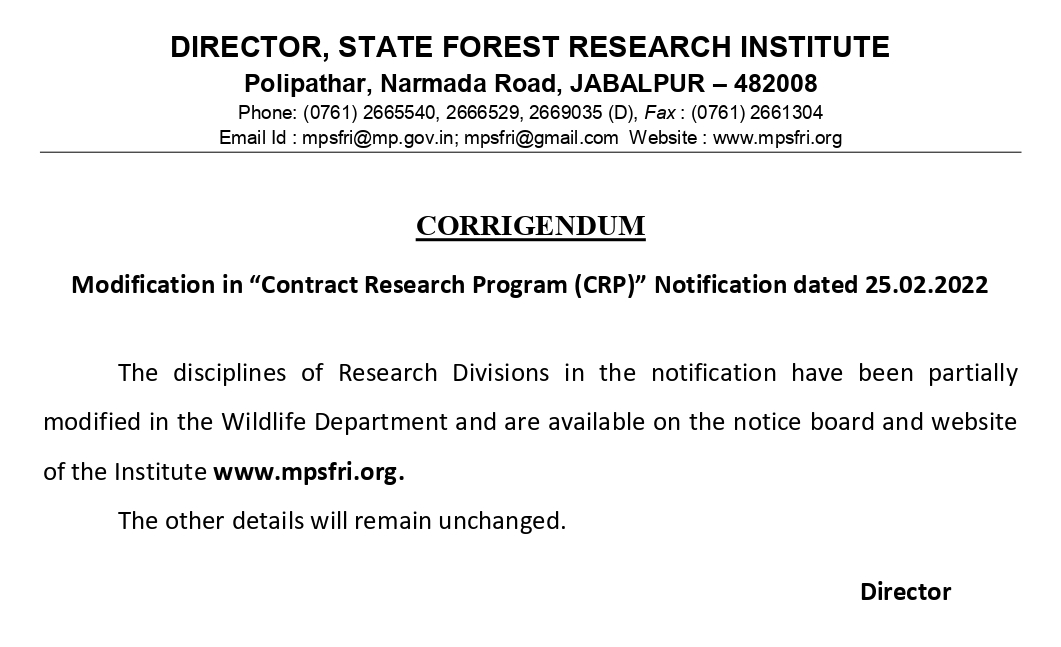Click the www.mpsfri.org link in the body text
The height and width of the screenshot is (647, 1061).
click(x=309, y=472)
